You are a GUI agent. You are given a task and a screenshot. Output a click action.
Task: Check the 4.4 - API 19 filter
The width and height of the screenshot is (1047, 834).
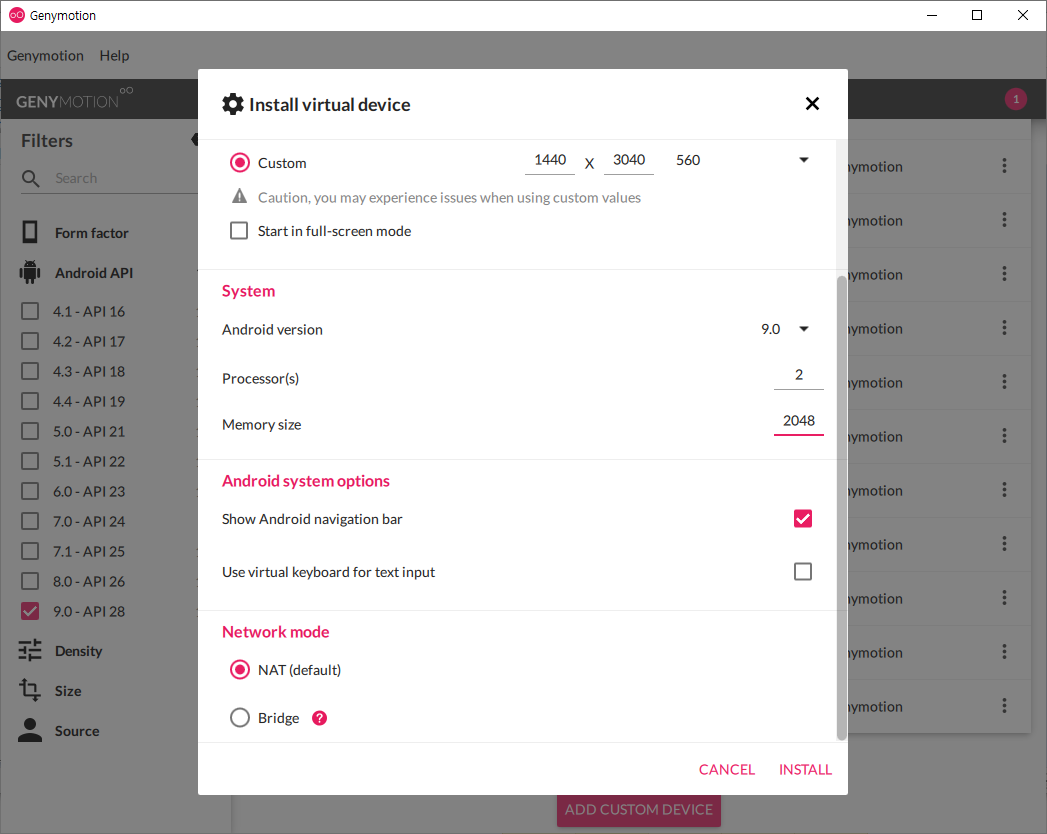tap(30, 401)
